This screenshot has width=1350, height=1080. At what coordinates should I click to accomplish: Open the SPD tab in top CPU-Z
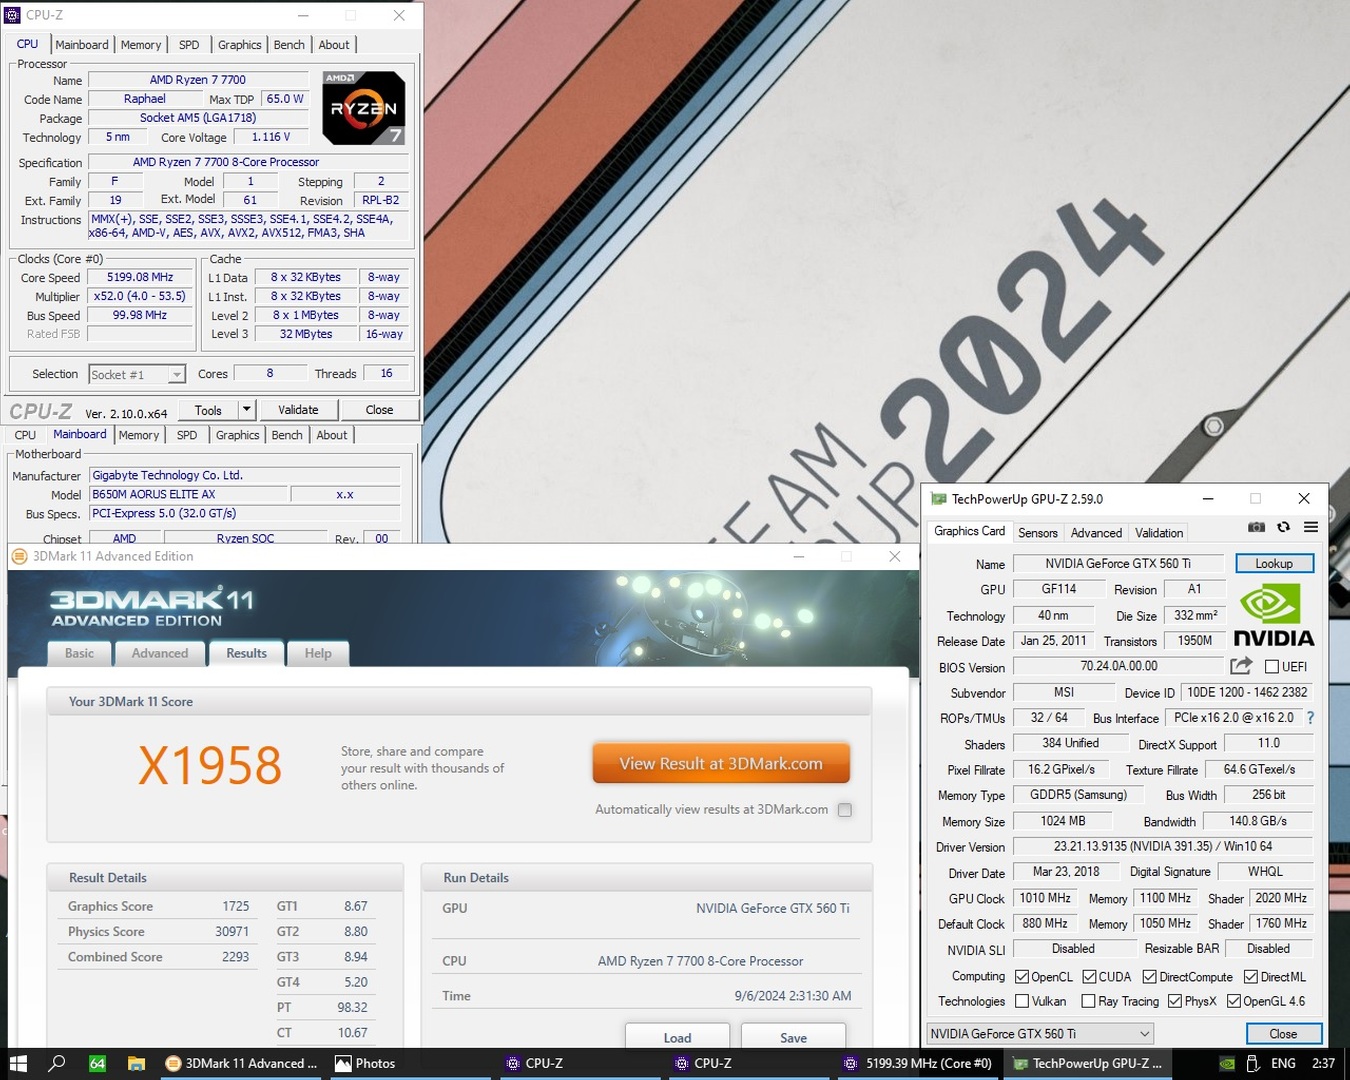(189, 45)
